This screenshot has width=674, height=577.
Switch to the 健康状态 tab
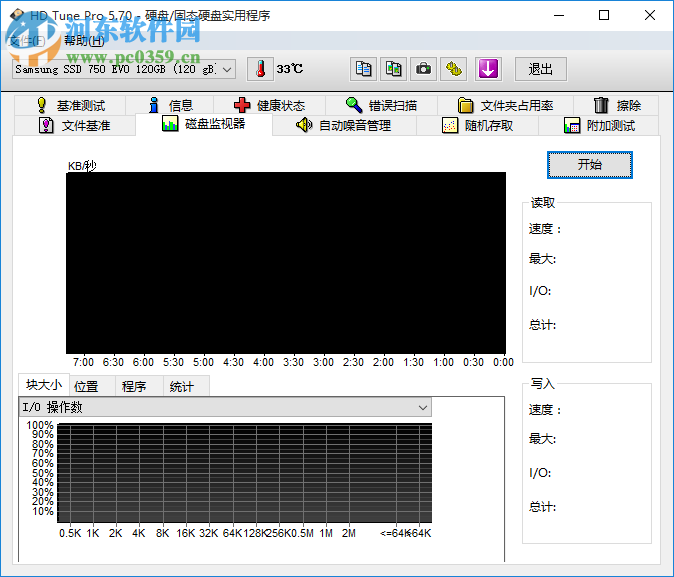(x=270, y=105)
